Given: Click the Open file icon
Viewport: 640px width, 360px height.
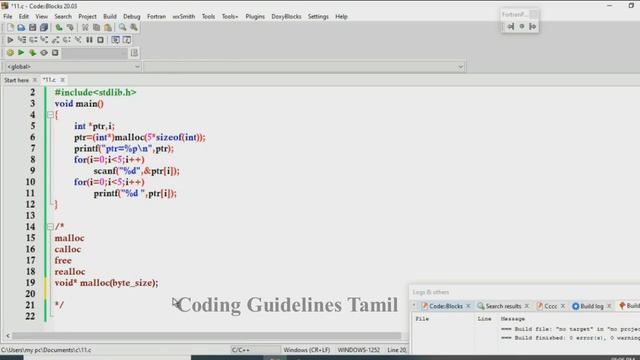Looking at the screenshot, I should [x=21, y=27].
